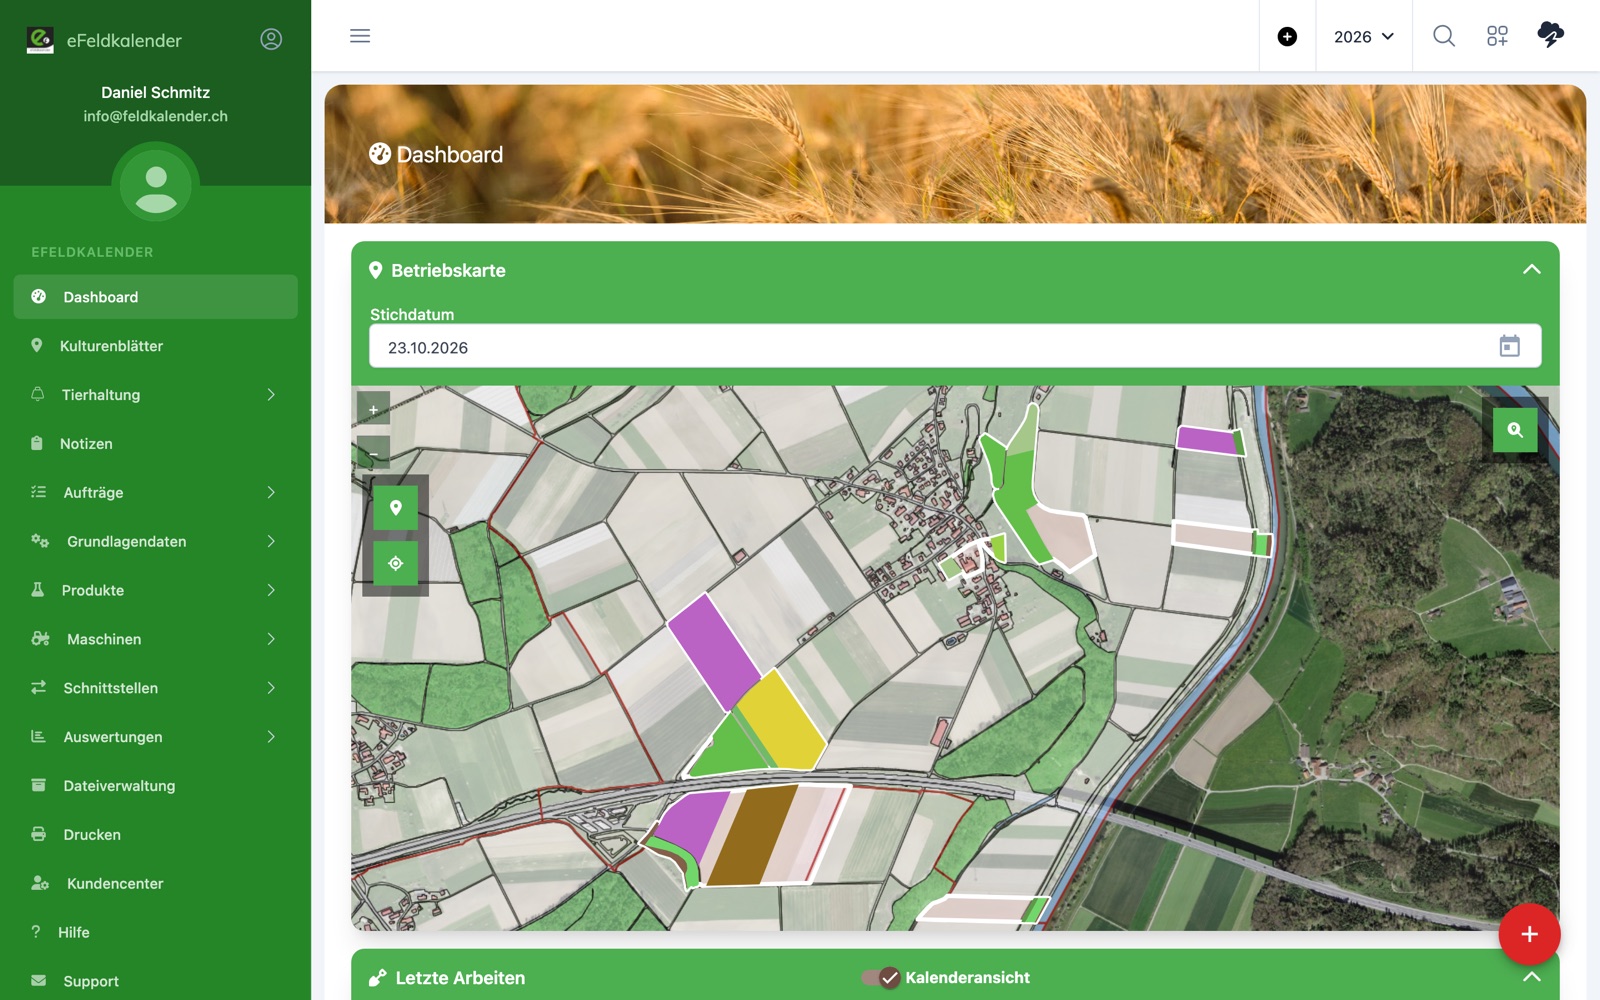1600x1000 pixels.
Task: Open the 2026 year dropdown
Action: pyautogui.click(x=1363, y=37)
